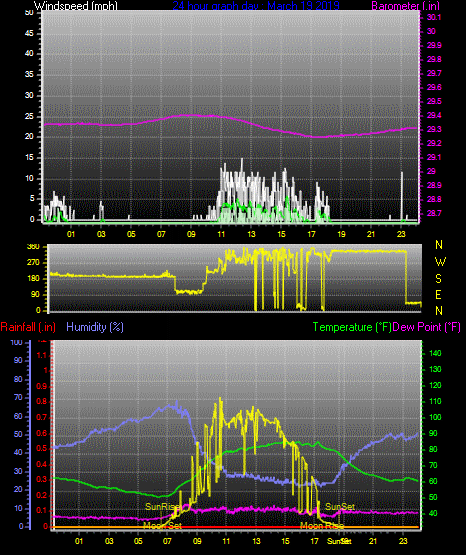Click the '29.3' barometer axis value
Screen dimensions: 466x555
tap(434, 130)
